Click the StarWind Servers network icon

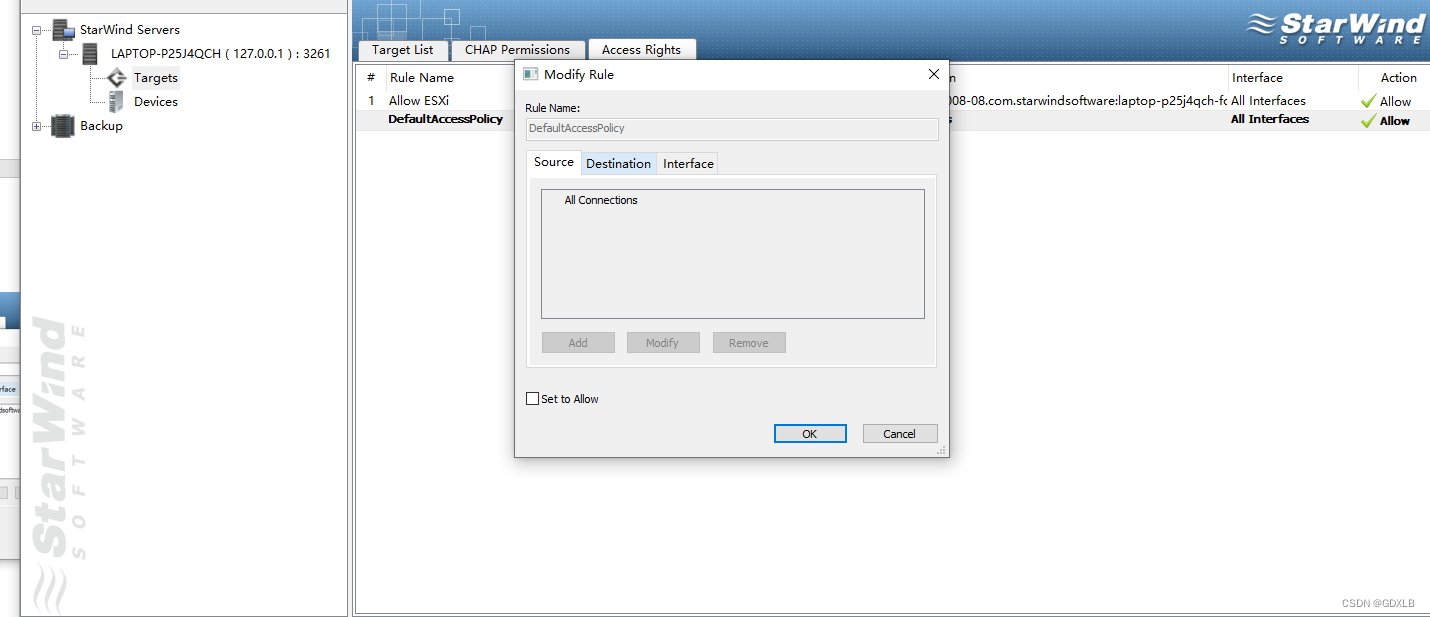pos(64,30)
